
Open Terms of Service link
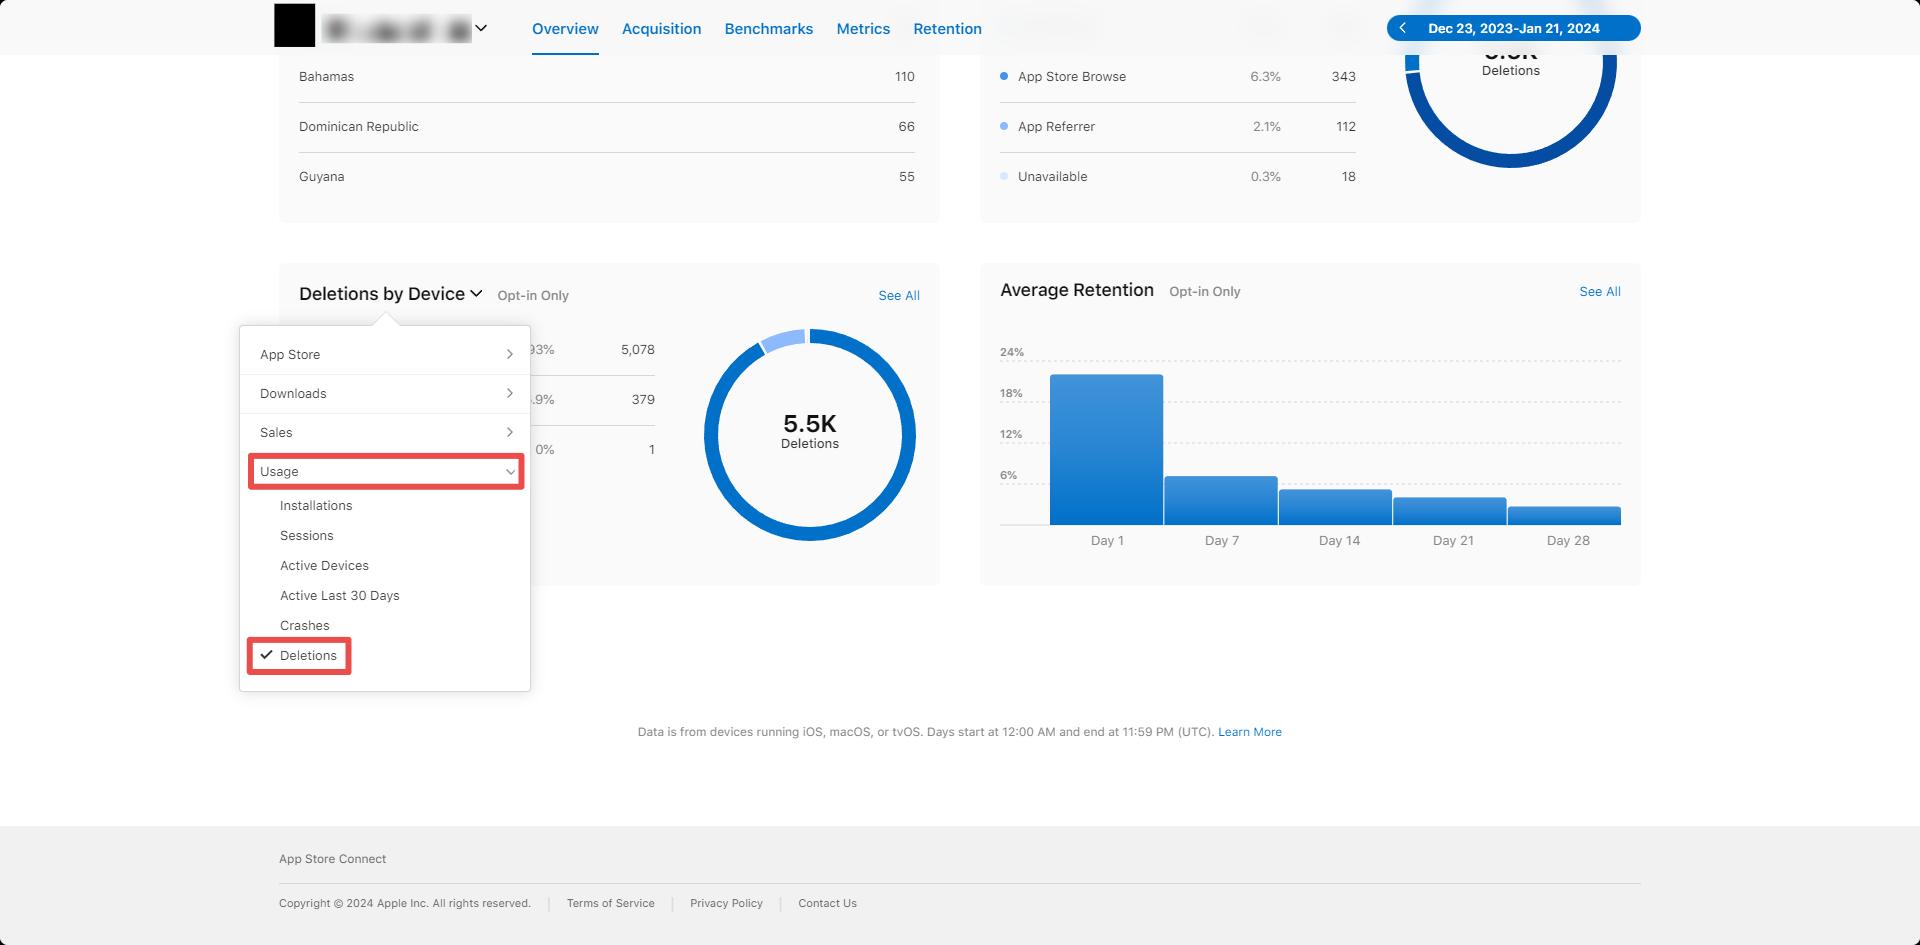(x=610, y=904)
